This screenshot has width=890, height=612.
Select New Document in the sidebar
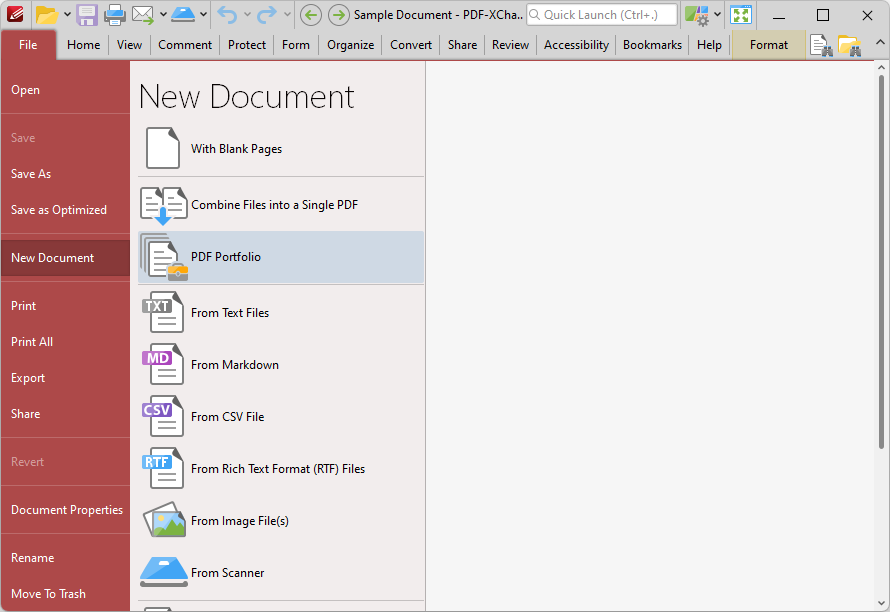point(65,258)
